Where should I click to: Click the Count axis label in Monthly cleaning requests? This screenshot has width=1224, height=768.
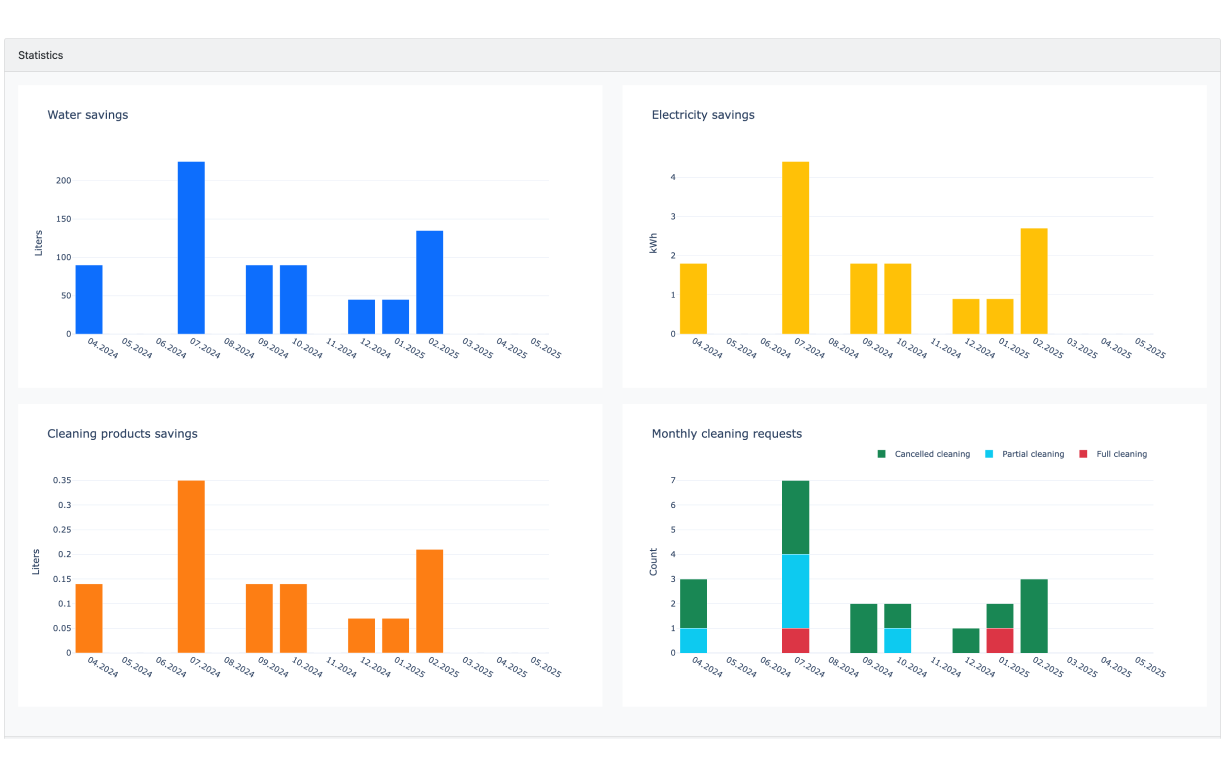[x=655, y=561]
